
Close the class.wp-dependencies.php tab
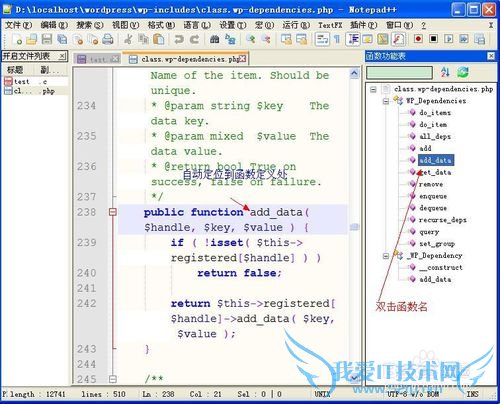click(x=243, y=59)
